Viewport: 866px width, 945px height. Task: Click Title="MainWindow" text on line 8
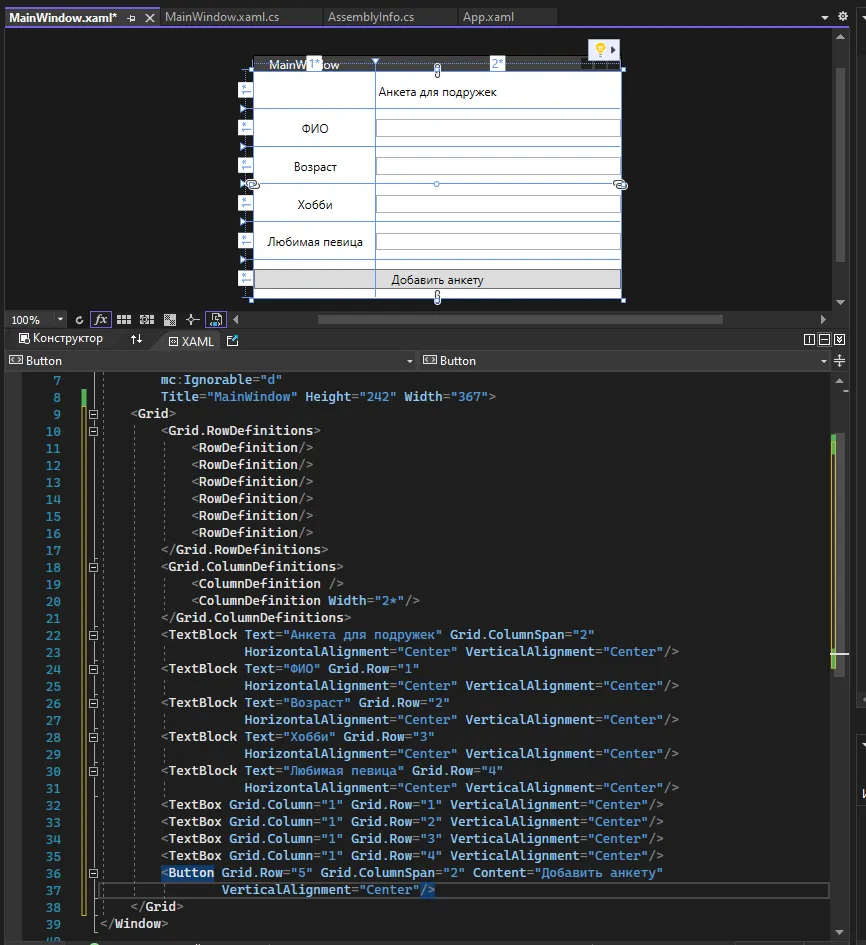tap(229, 397)
